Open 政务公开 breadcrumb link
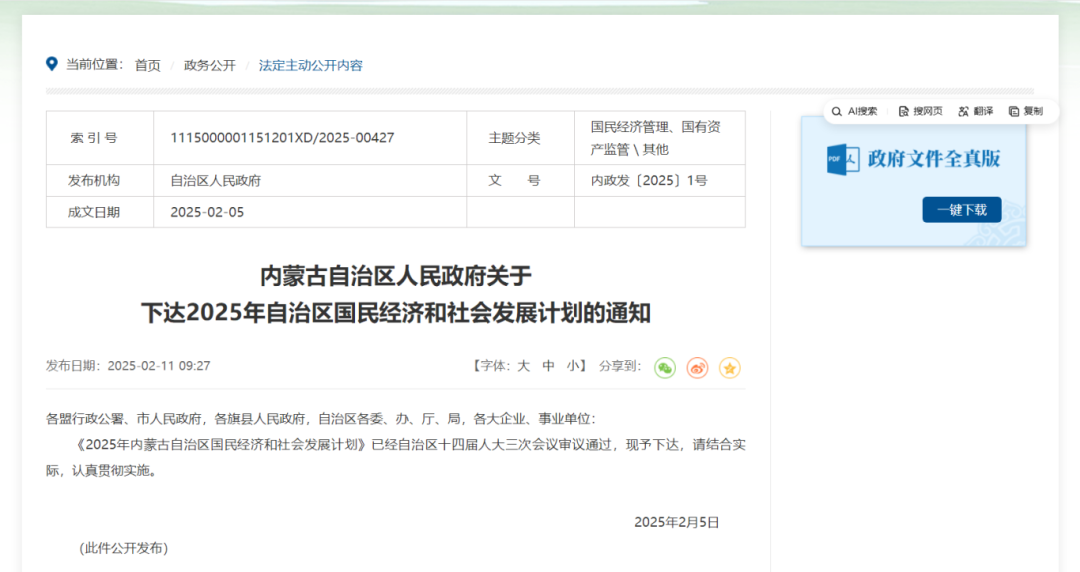This screenshot has width=1080, height=572. coord(210,65)
